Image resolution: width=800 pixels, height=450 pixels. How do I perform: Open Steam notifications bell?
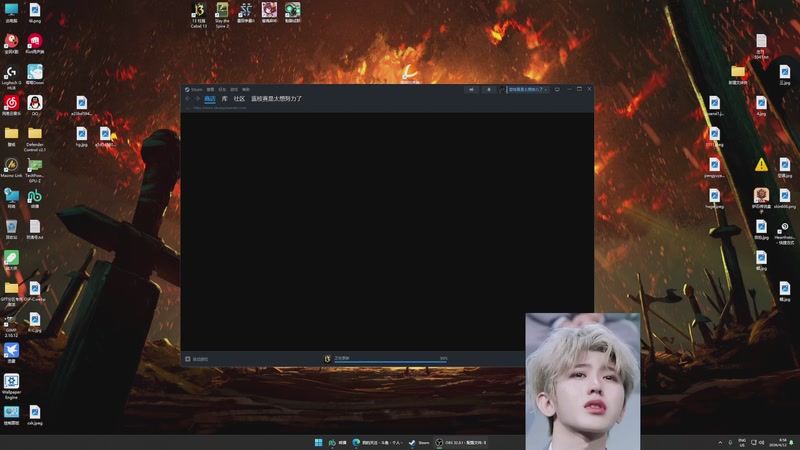[489, 89]
